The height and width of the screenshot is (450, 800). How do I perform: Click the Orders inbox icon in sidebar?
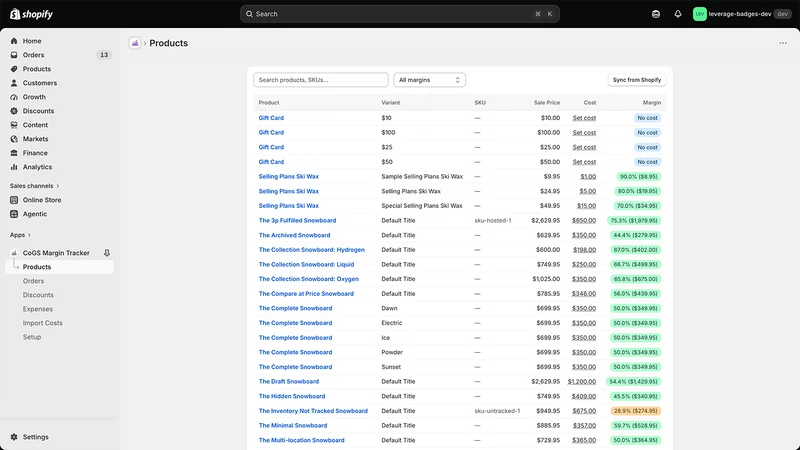pos(14,55)
